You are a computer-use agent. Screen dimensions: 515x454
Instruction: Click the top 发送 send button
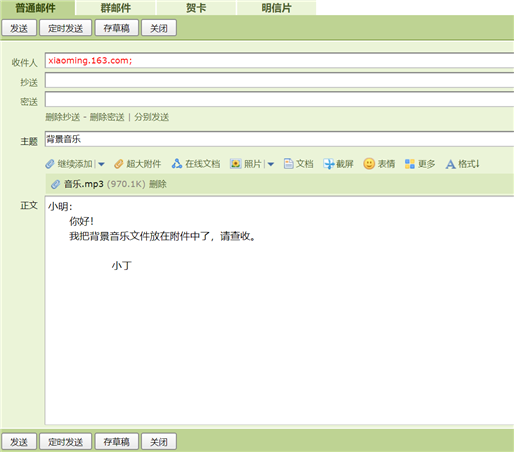(x=19, y=28)
